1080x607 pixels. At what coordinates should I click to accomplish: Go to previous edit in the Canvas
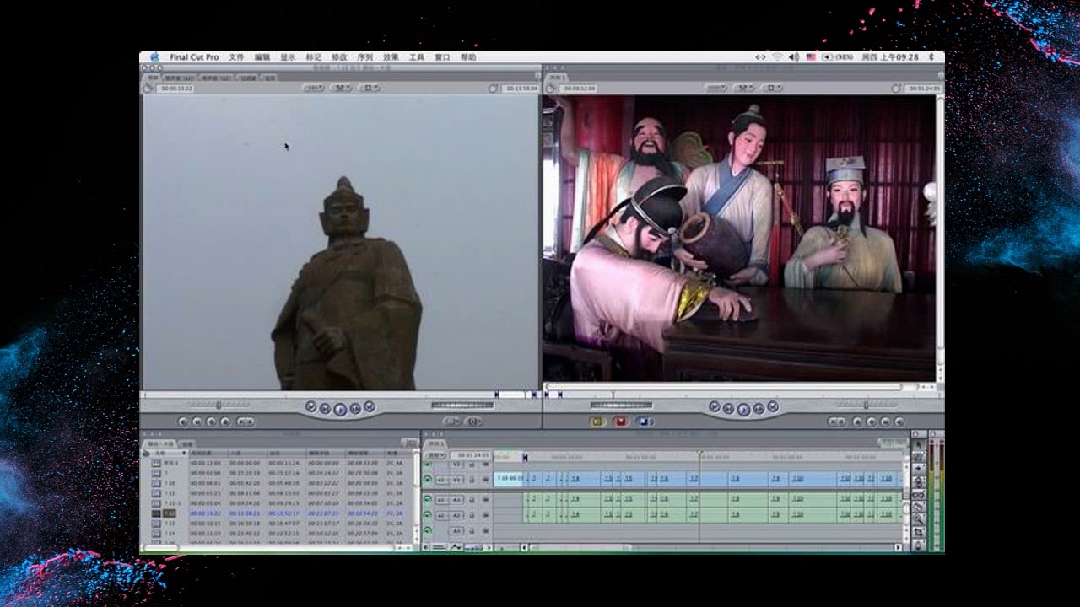coord(714,407)
